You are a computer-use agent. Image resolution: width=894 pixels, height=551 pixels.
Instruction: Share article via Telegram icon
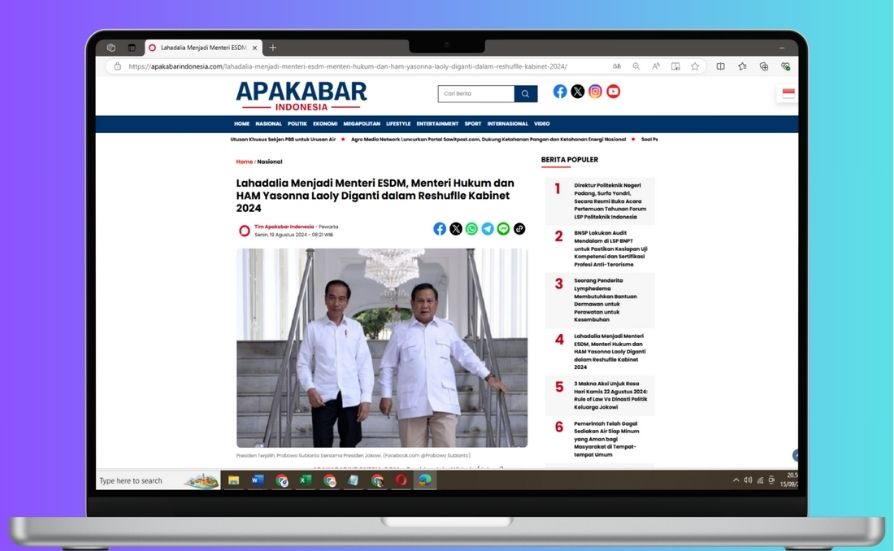[487, 229]
